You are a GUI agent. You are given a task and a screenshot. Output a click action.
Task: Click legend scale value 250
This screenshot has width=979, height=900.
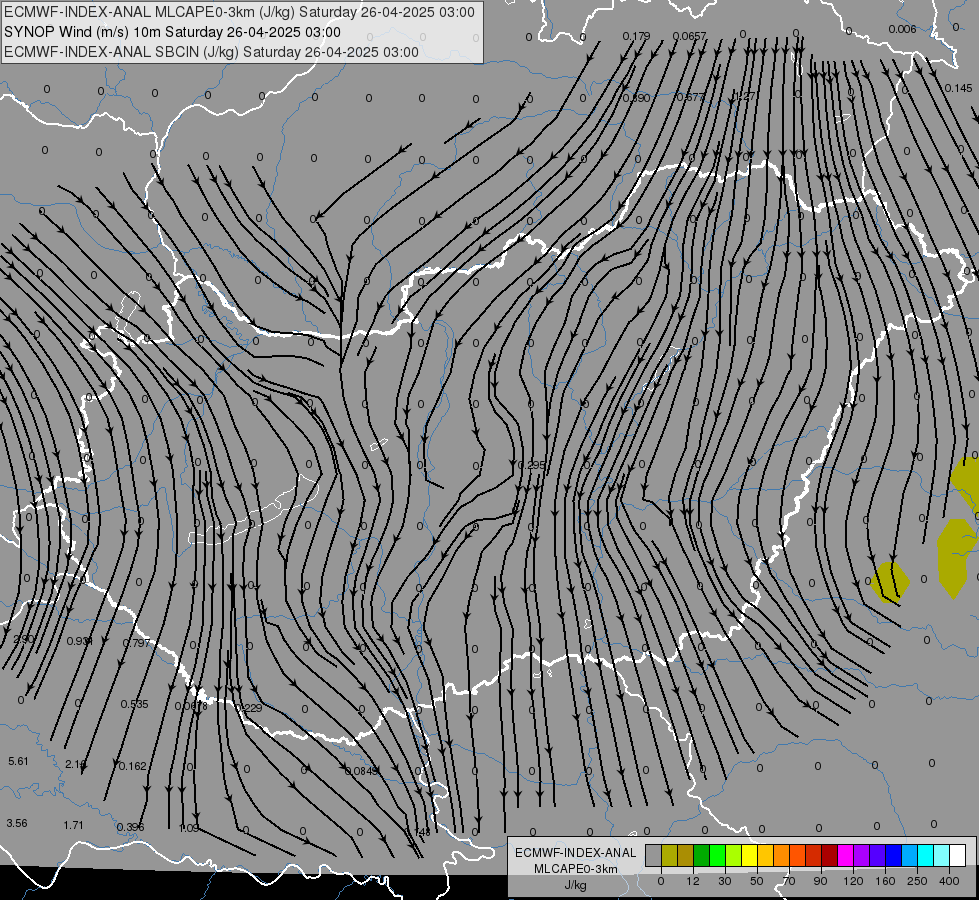(x=917, y=881)
